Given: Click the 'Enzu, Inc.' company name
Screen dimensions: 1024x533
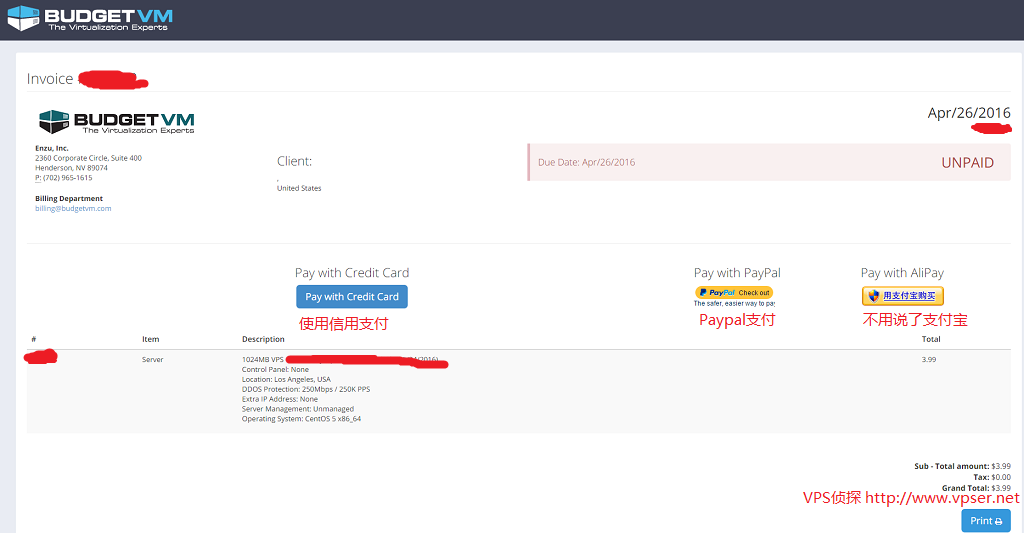Looking at the screenshot, I should tap(52, 148).
